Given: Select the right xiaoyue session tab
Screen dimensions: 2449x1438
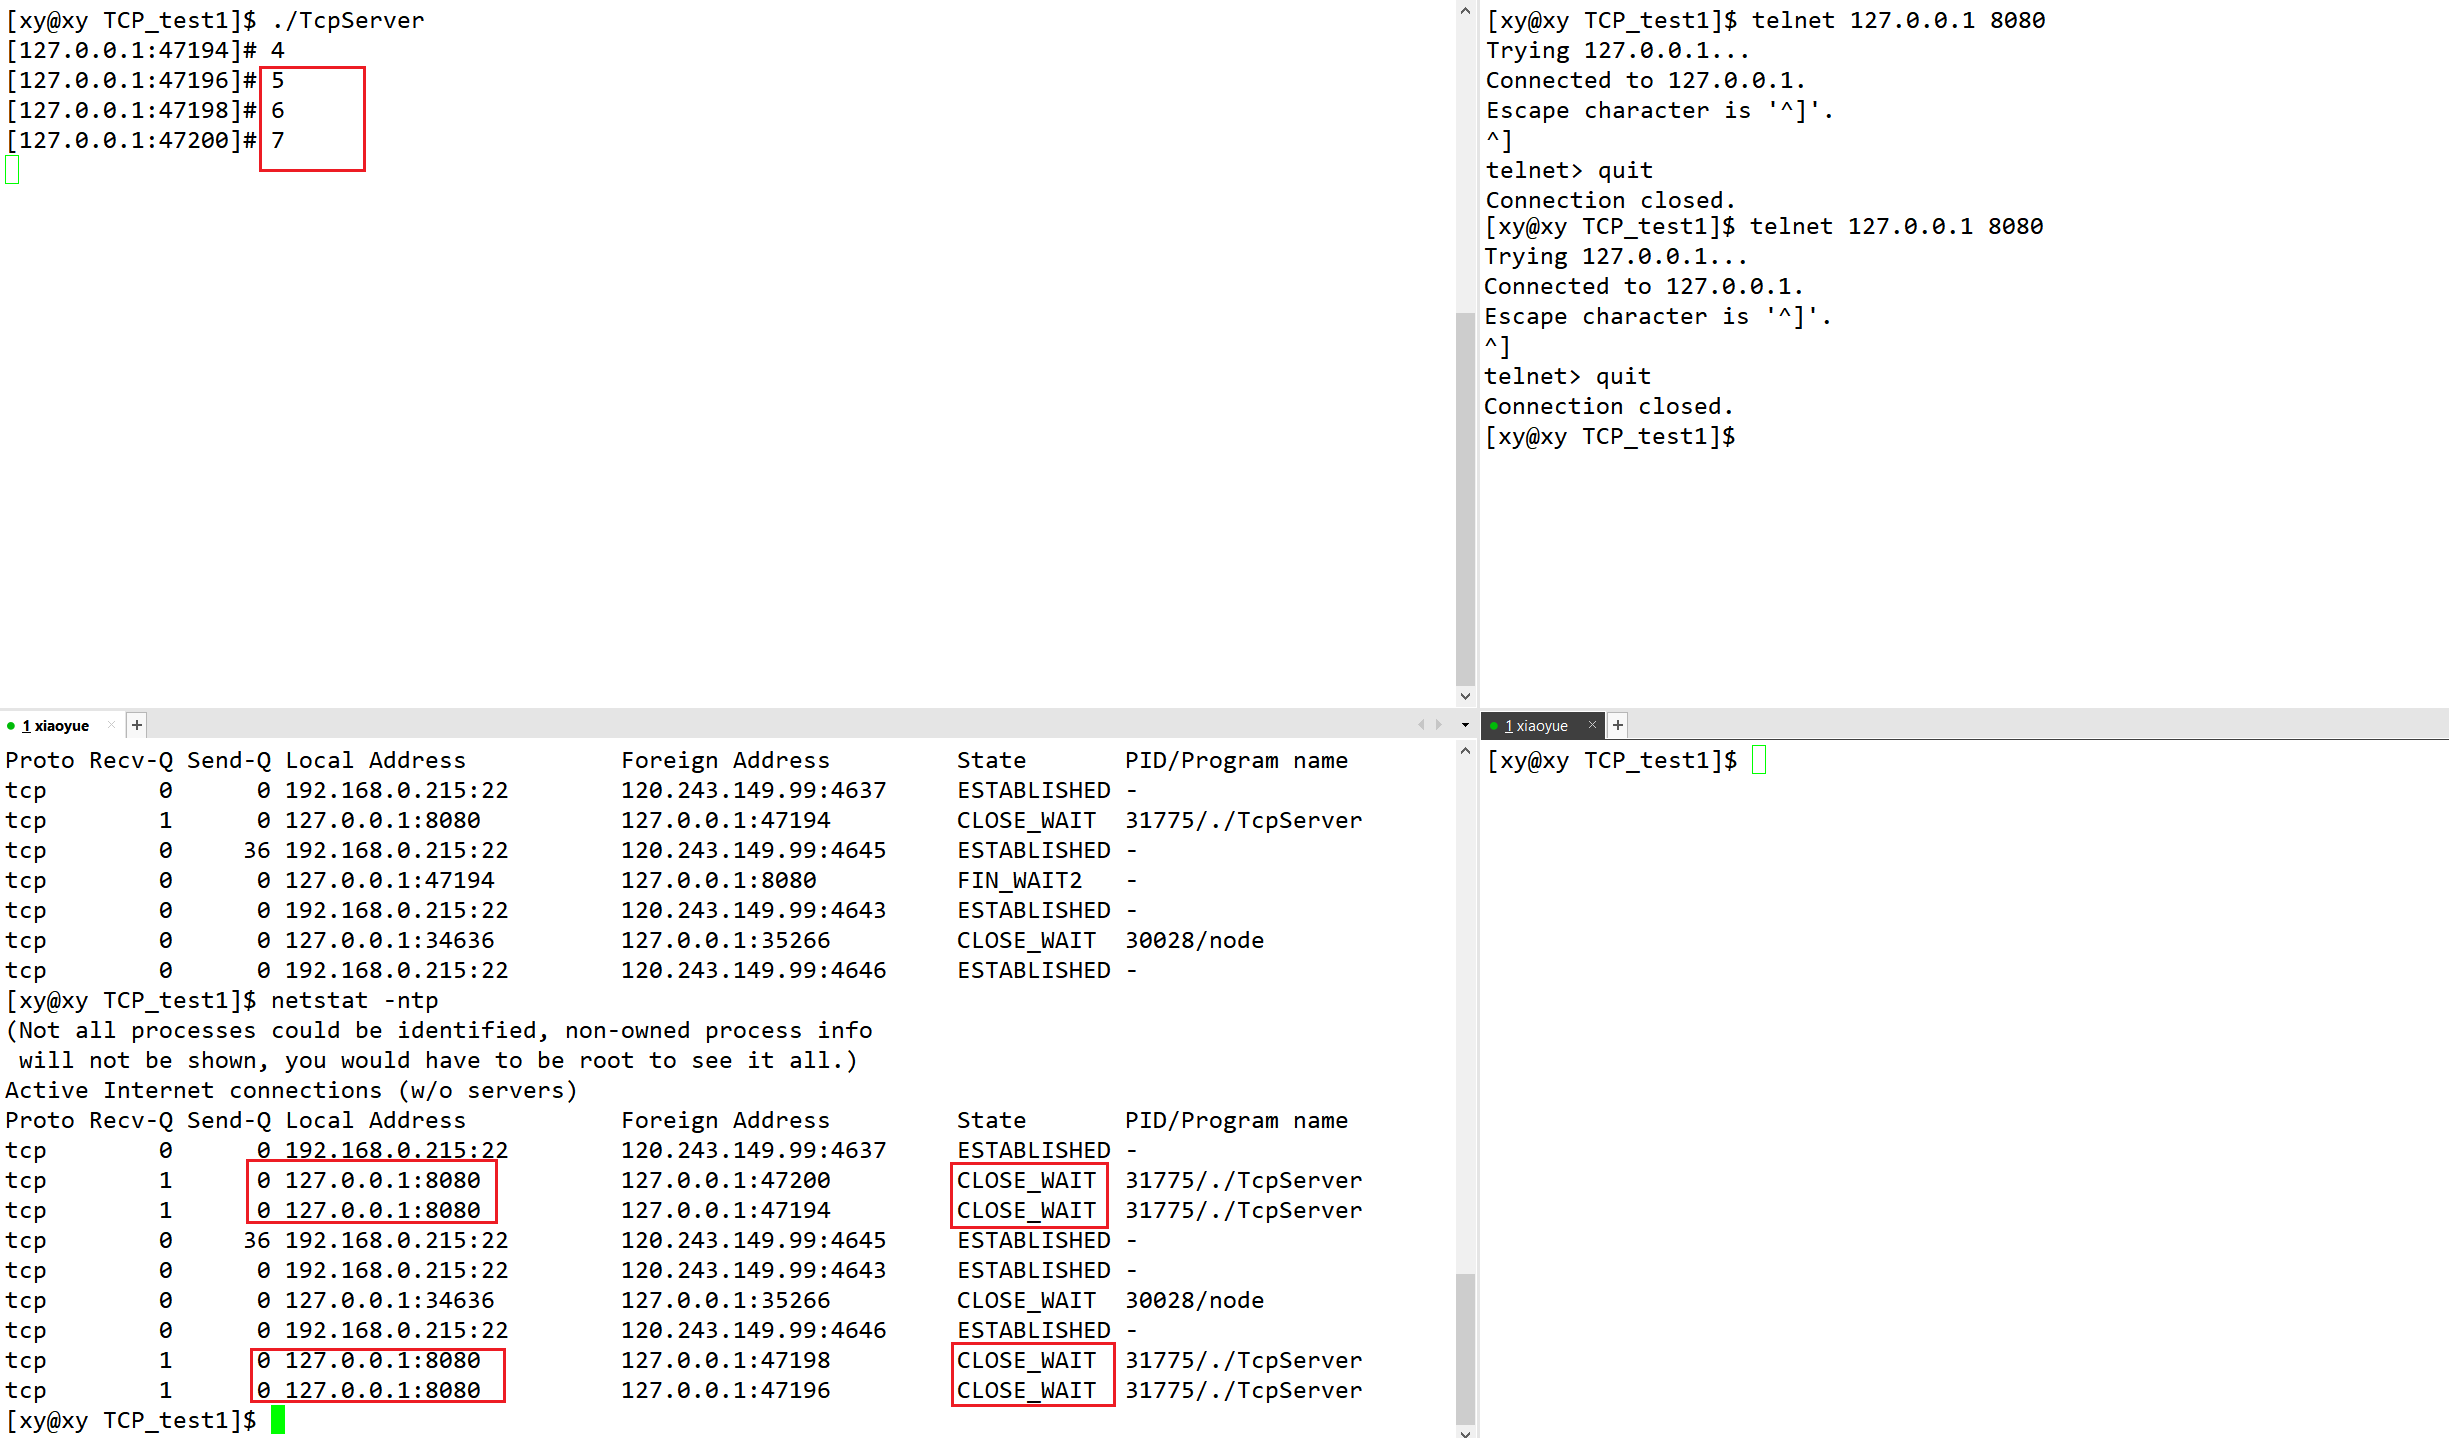Looking at the screenshot, I should [1537, 726].
